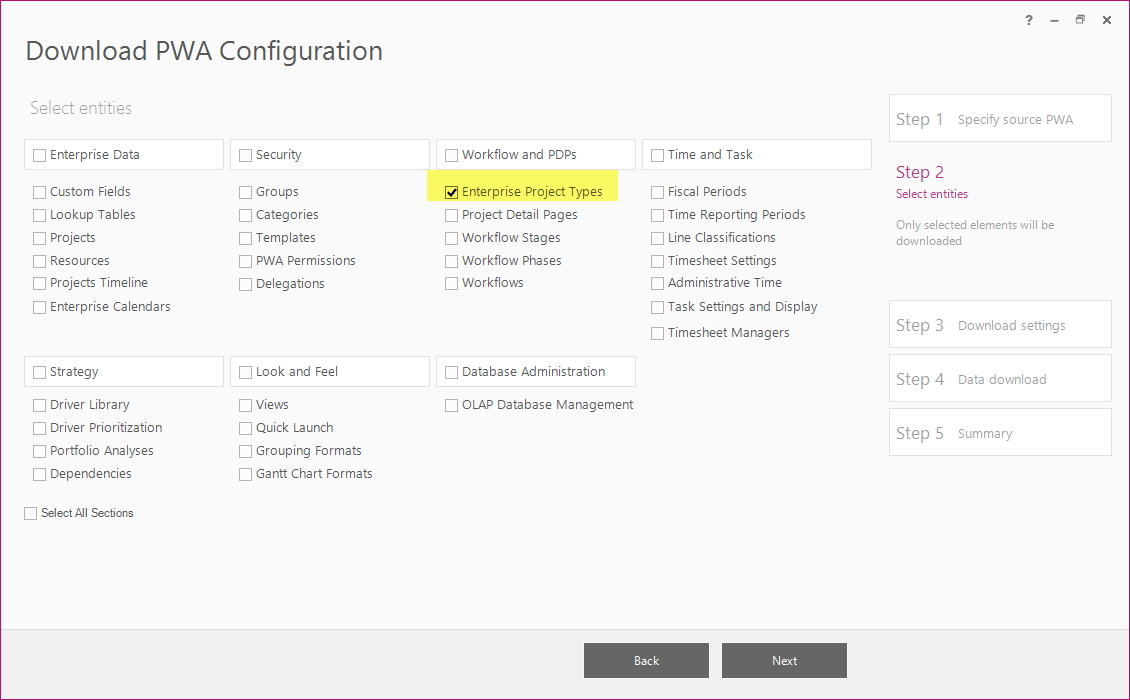Tick the Quick Launch checkbox
Viewport: 1130px width, 700px height.
(246, 429)
